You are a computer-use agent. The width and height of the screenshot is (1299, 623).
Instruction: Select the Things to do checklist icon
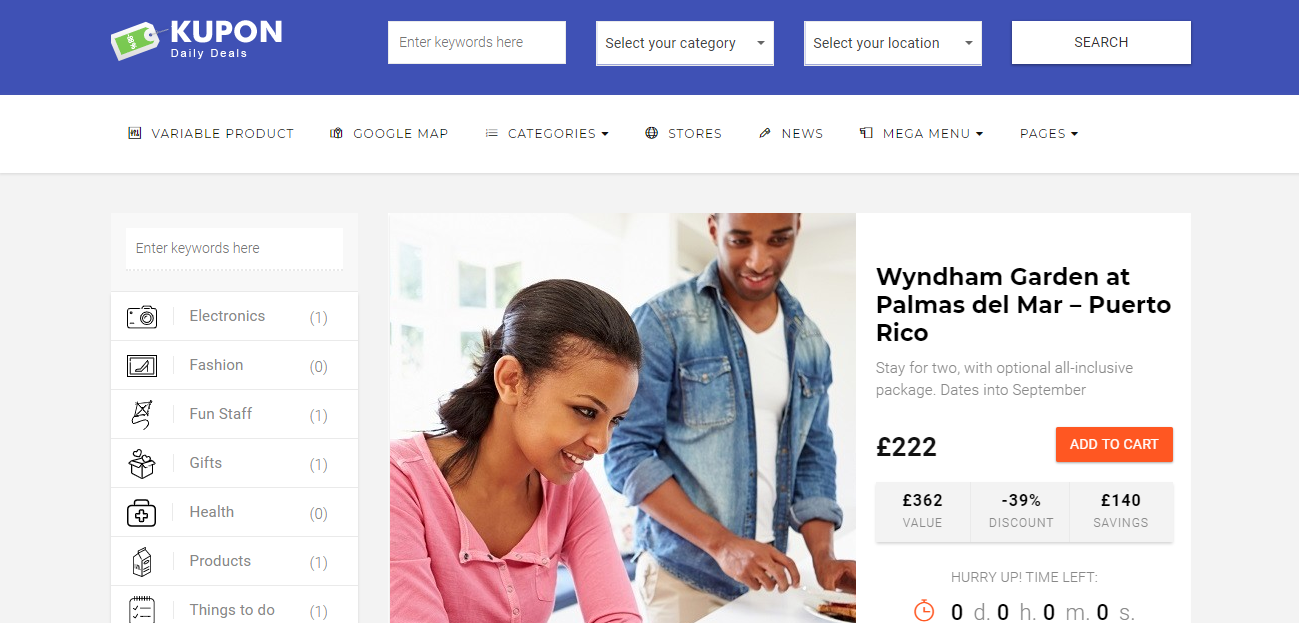pyautogui.click(x=142, y=610)
